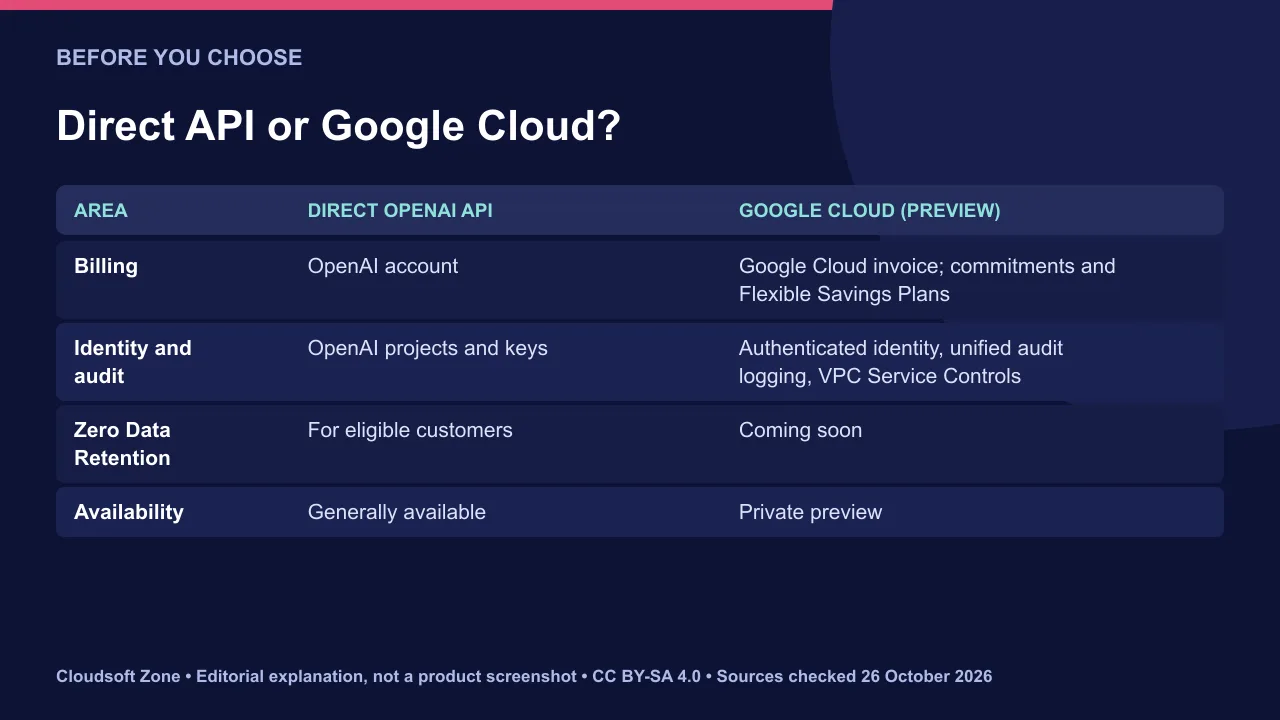This screenshot has height=720, width=1280.
Task: Select the 'Availability' row label
Action: click(129, 512)
